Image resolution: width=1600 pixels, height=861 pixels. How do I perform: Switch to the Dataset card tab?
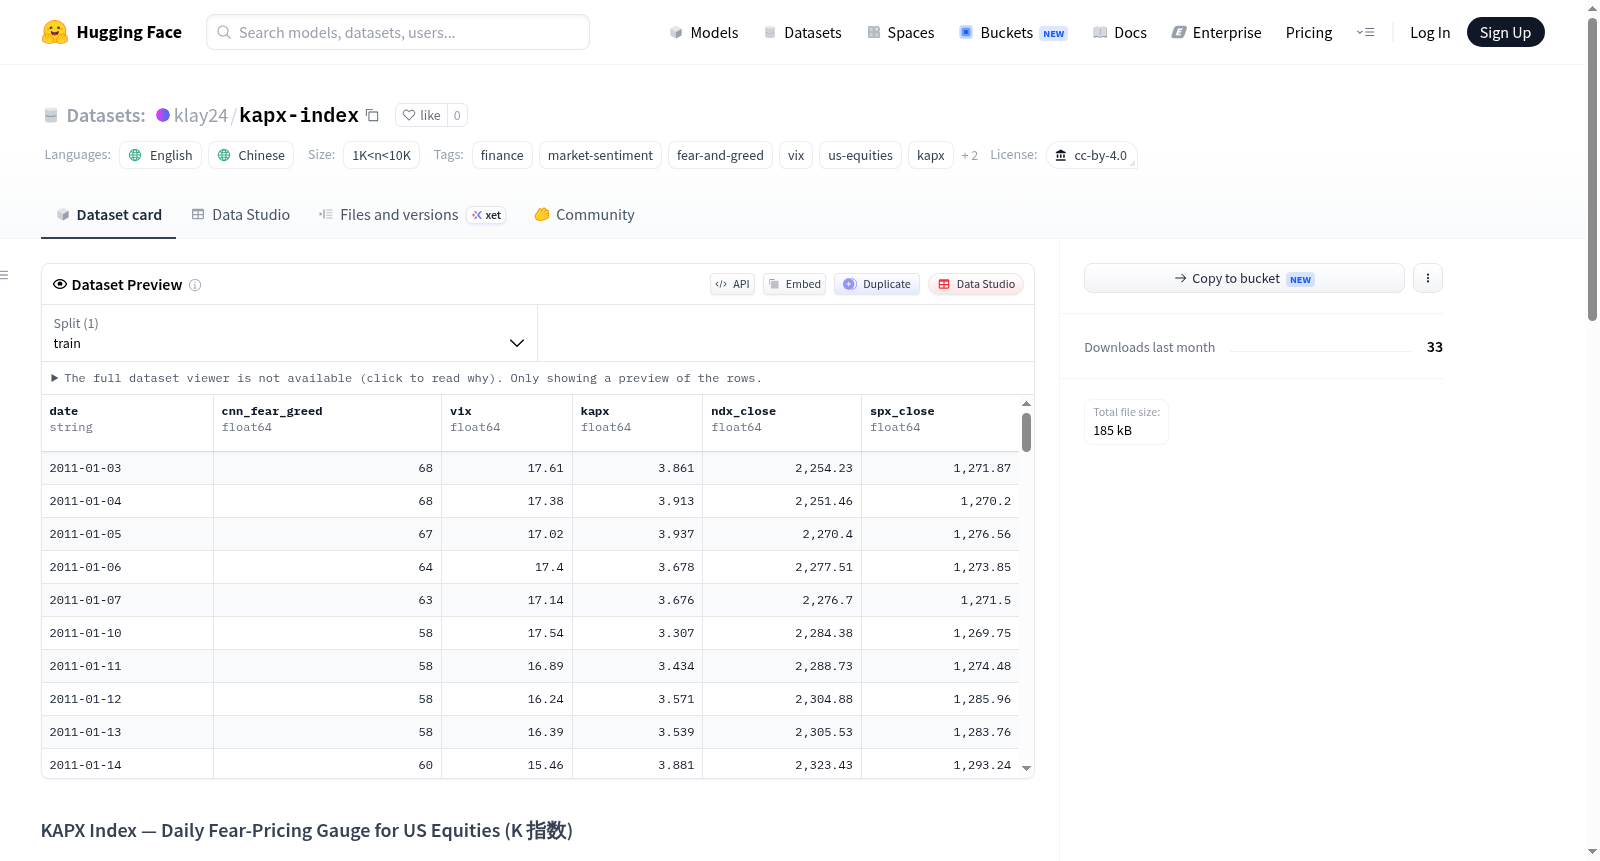pos(109,214)
